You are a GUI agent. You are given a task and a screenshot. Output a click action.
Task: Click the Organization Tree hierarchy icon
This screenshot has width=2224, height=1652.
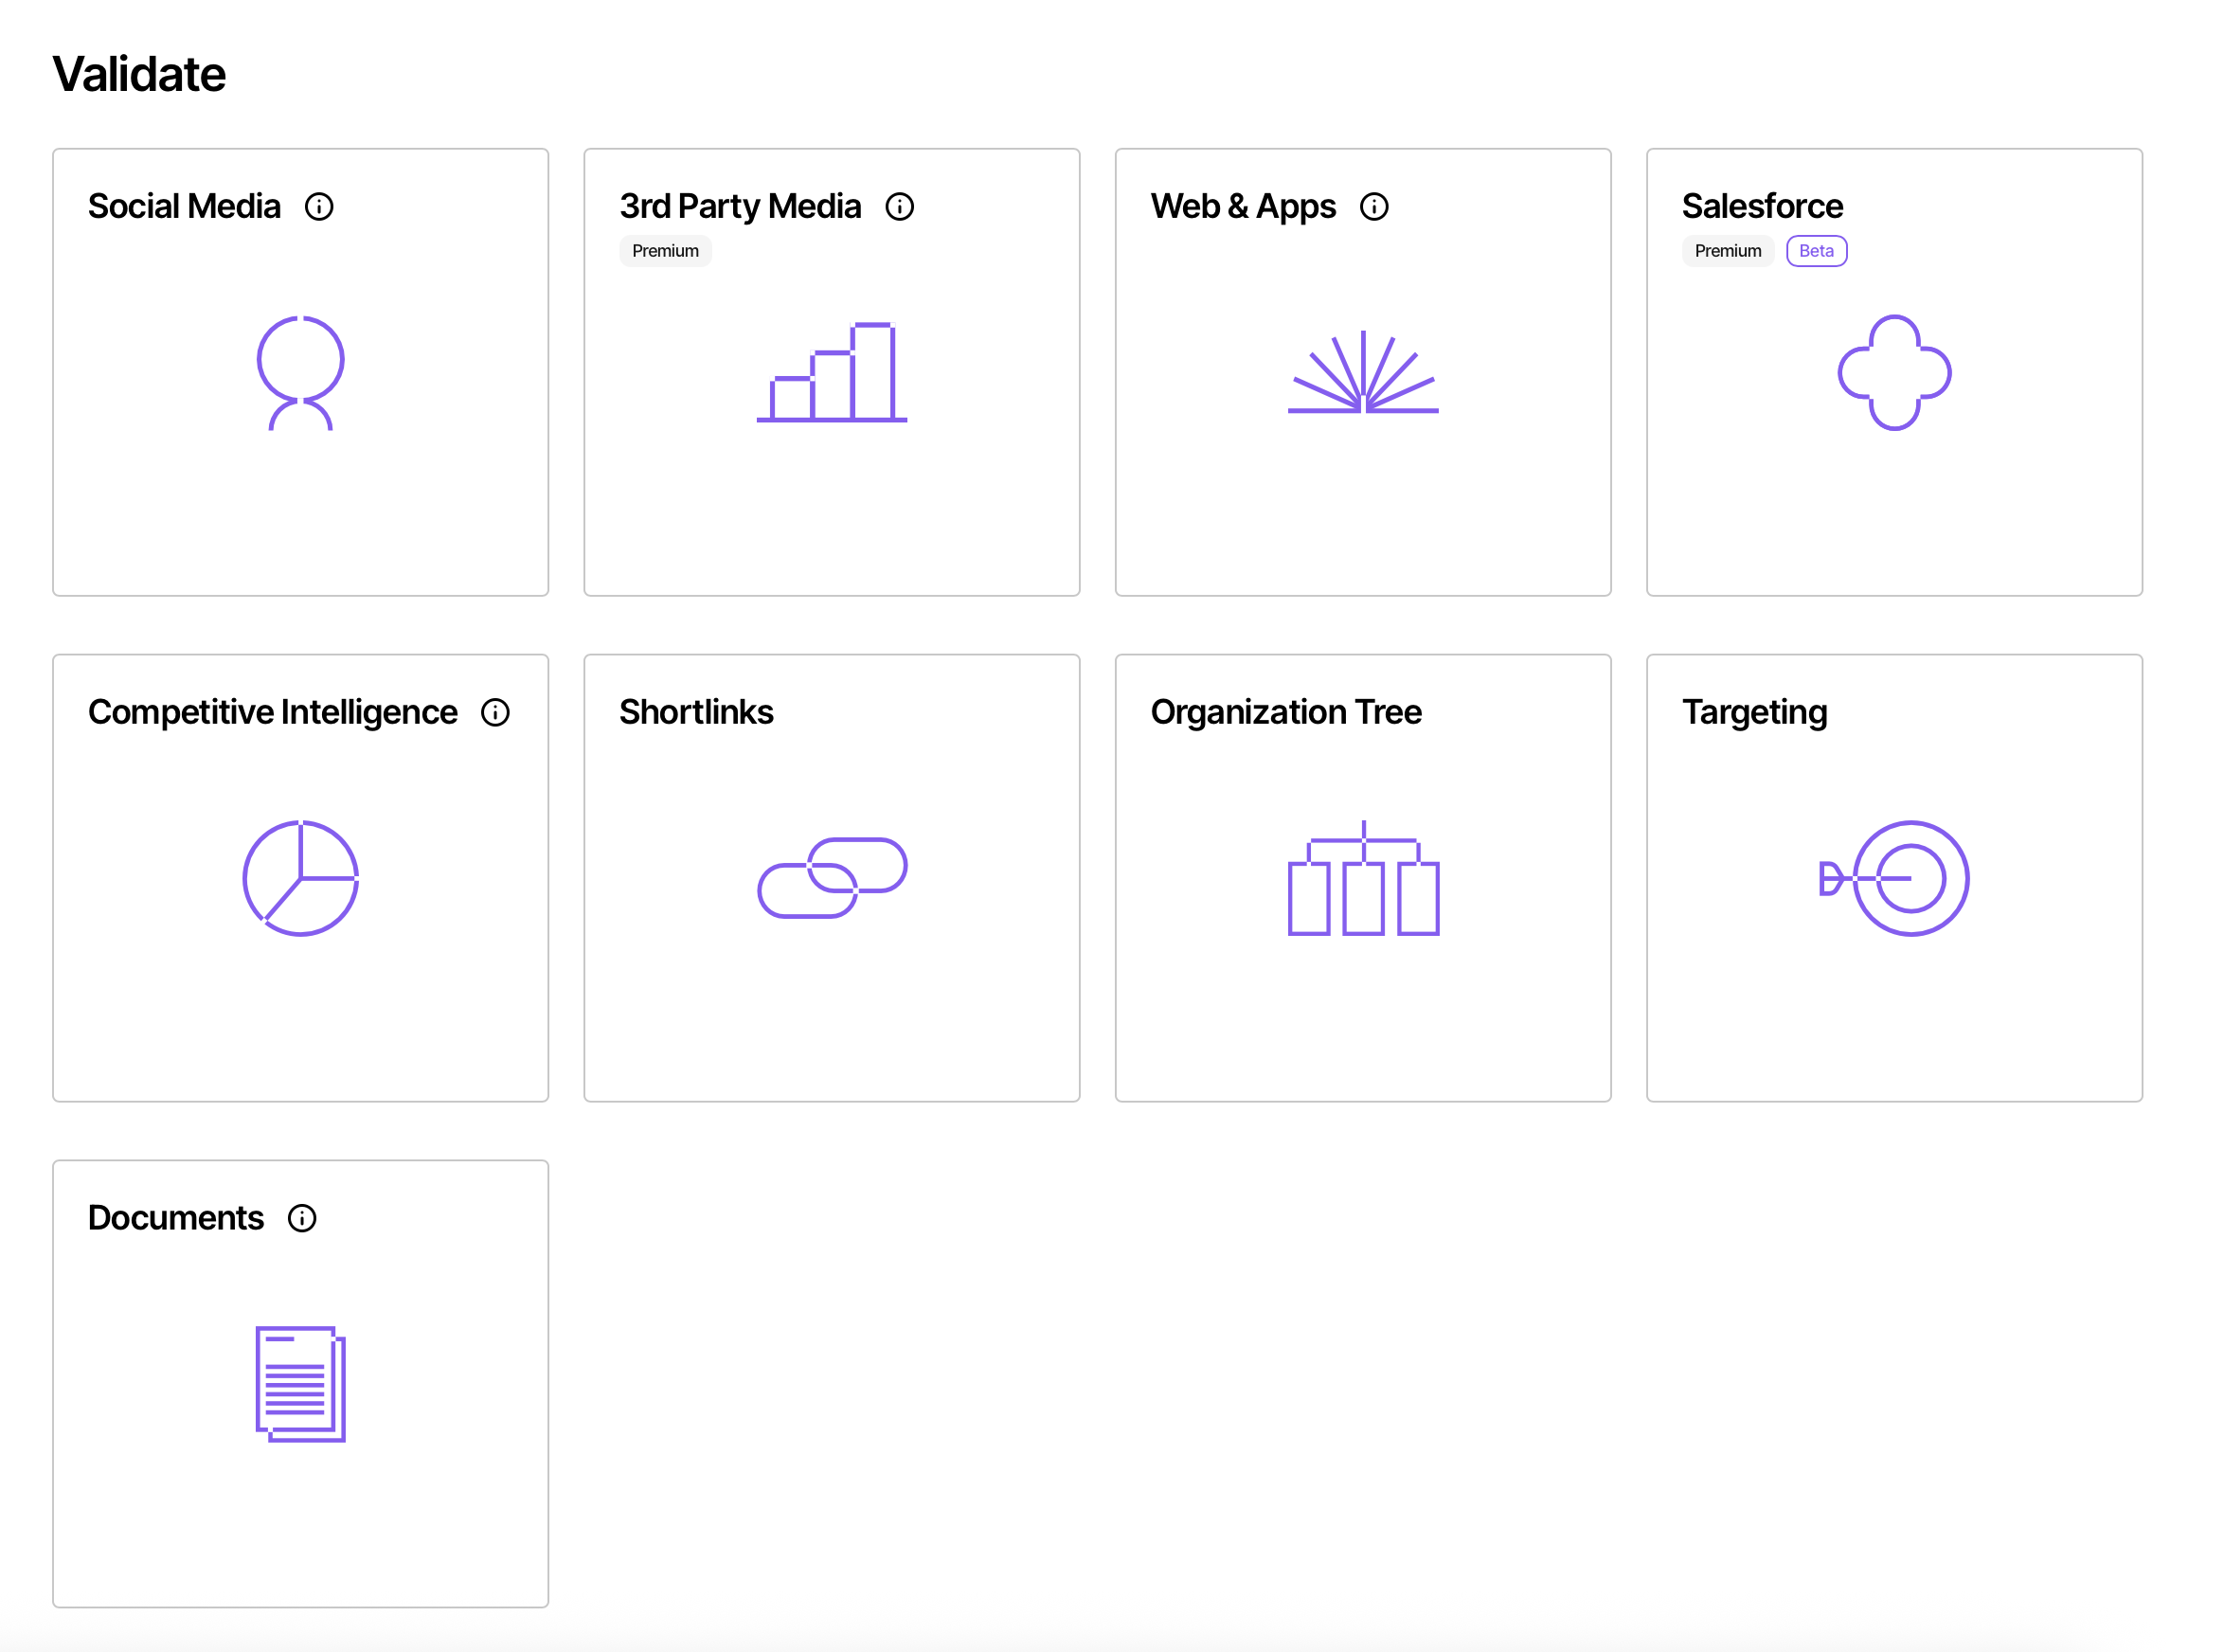click(1363, 878)
